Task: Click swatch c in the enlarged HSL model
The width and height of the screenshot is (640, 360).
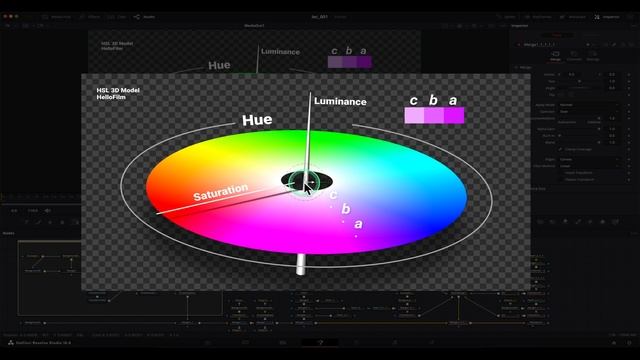Action: 414,115
